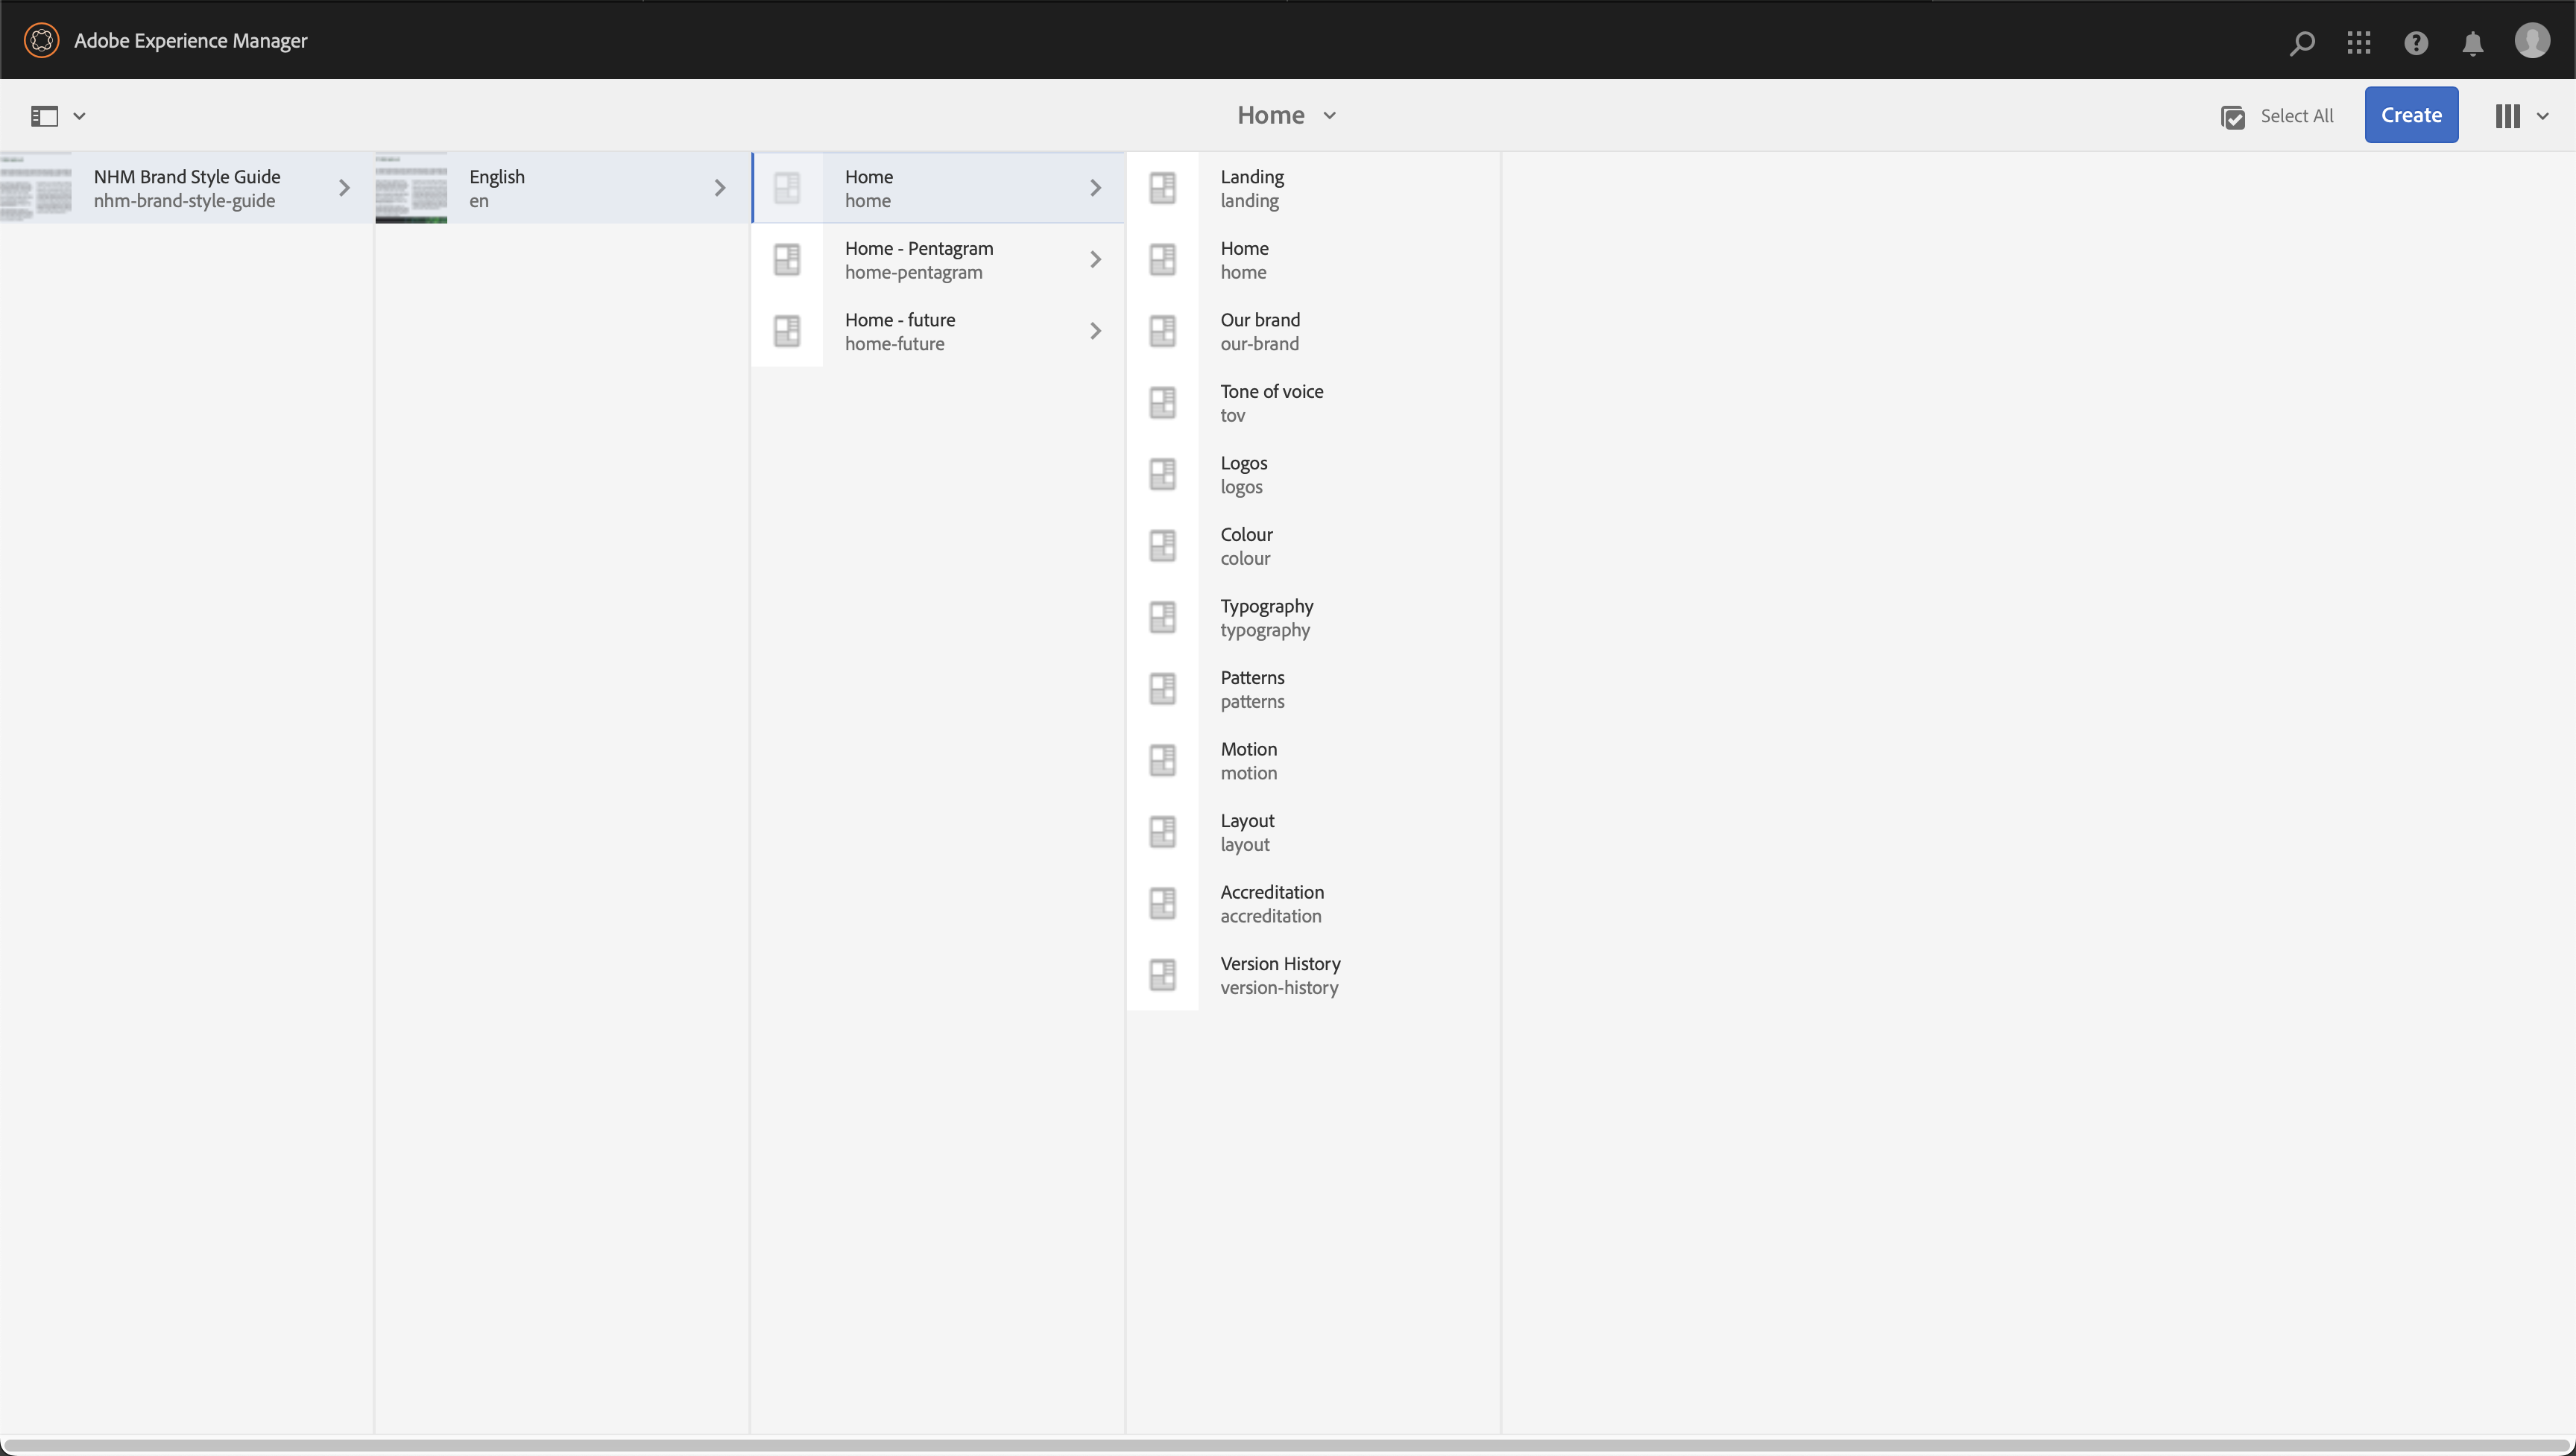Viewport: 2576px width, 1456px height.
Task: Click the Select All label
Action: pyautogui.click(x=2297, y=116)
